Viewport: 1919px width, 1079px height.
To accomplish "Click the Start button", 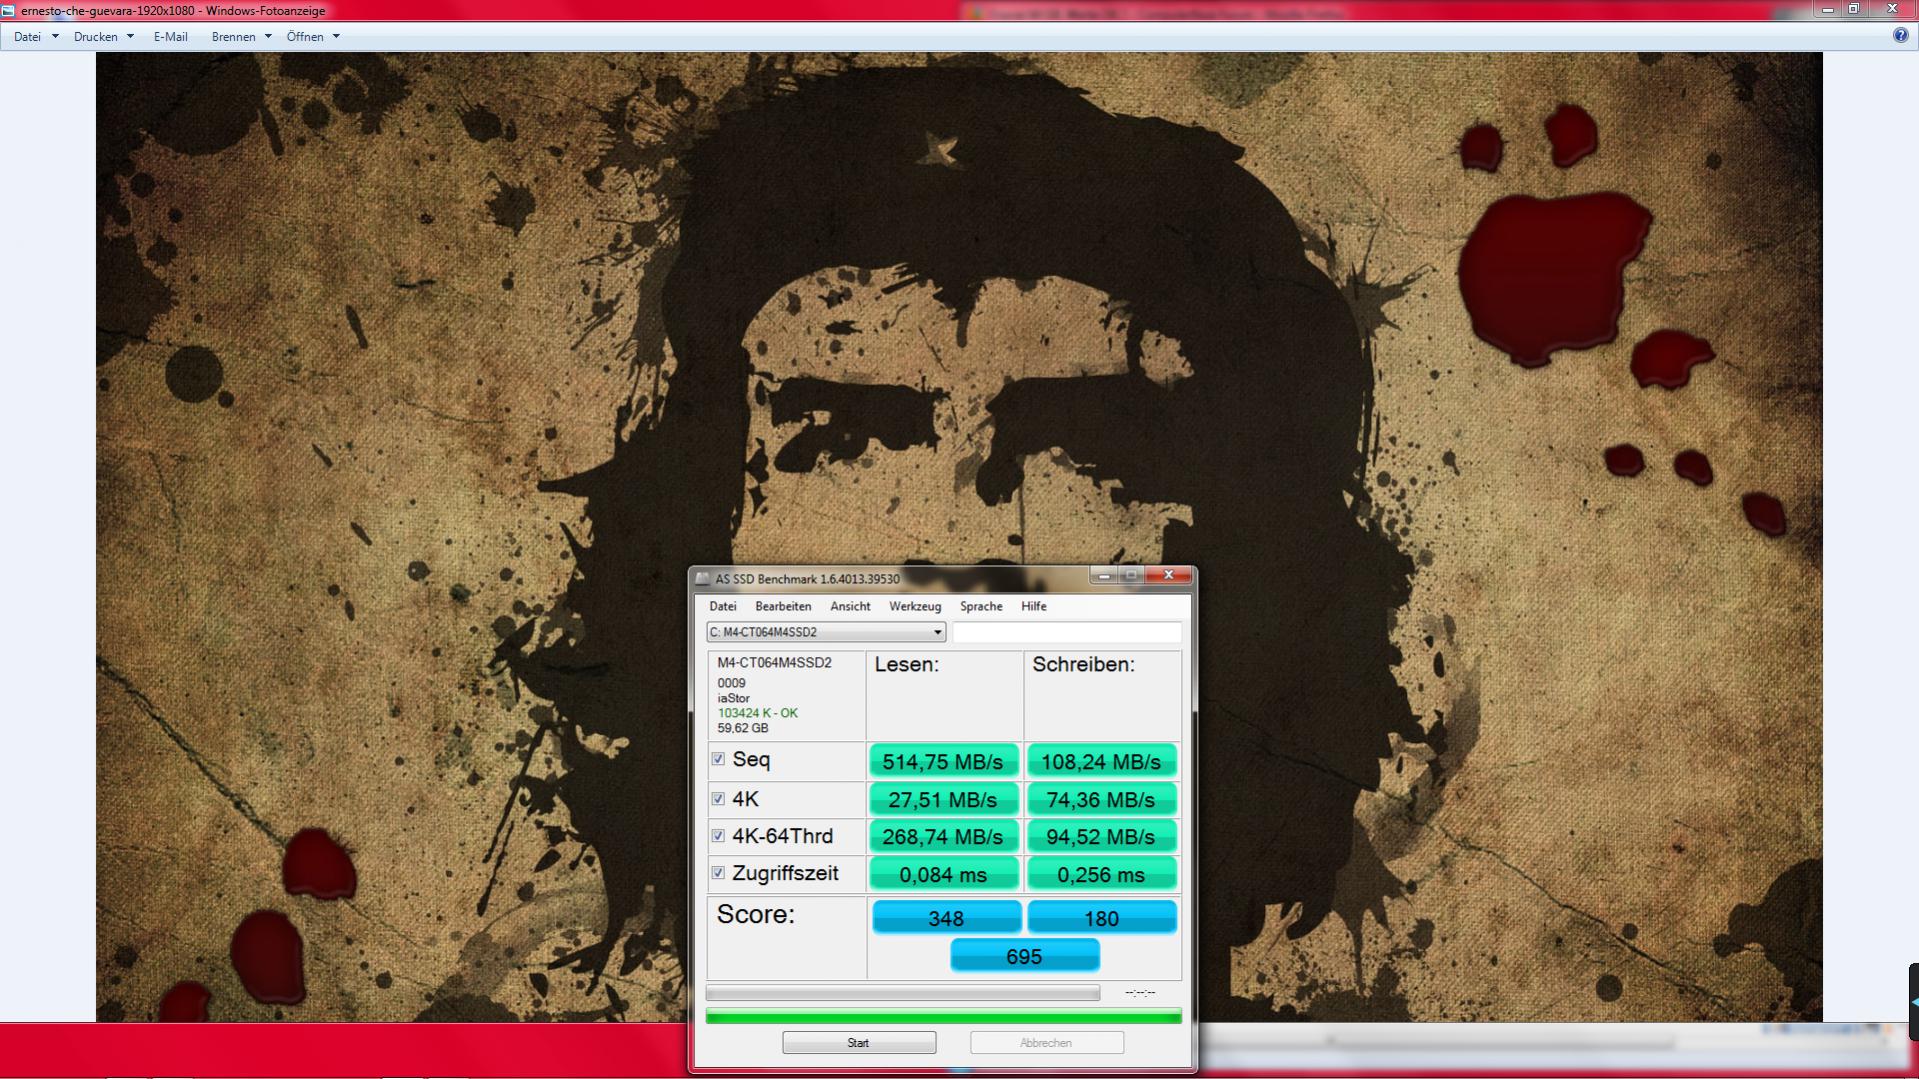I will tap(859, 1043).
